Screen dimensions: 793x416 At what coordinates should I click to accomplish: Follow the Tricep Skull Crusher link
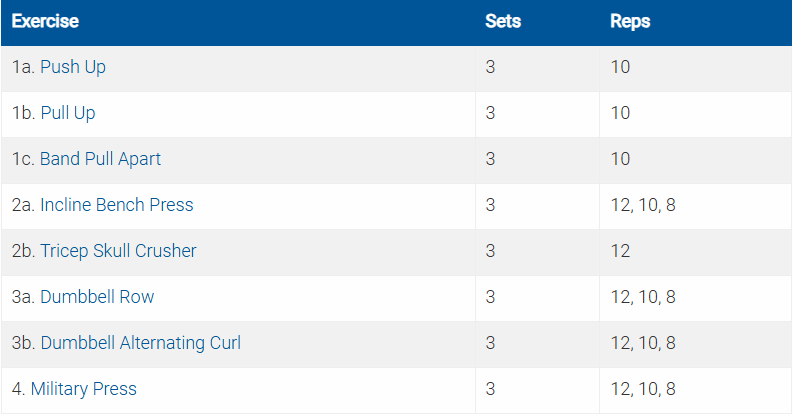[x=118, y=252]
